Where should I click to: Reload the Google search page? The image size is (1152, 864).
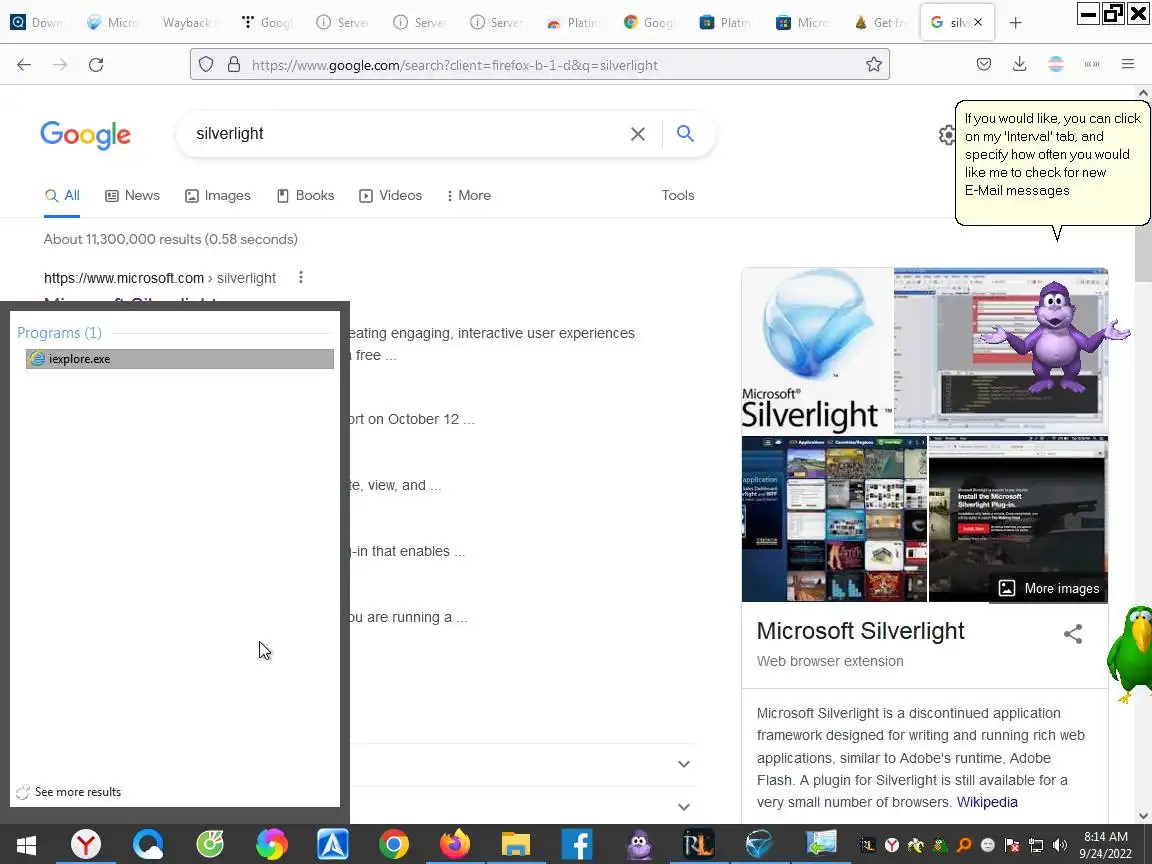coord(96,65)
